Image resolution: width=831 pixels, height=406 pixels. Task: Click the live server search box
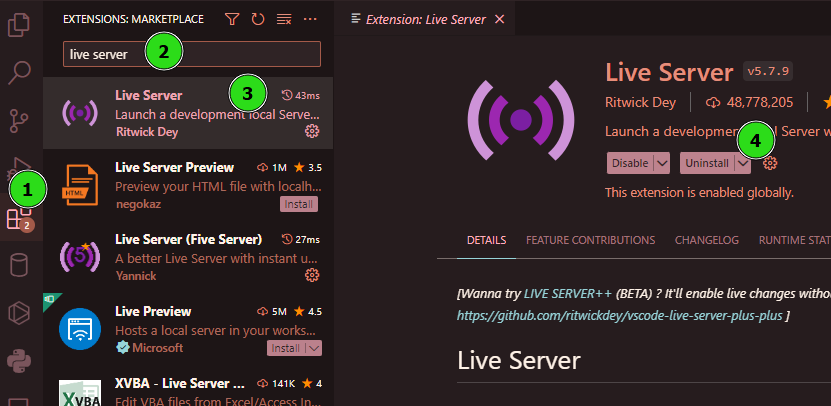click(192, 54)
